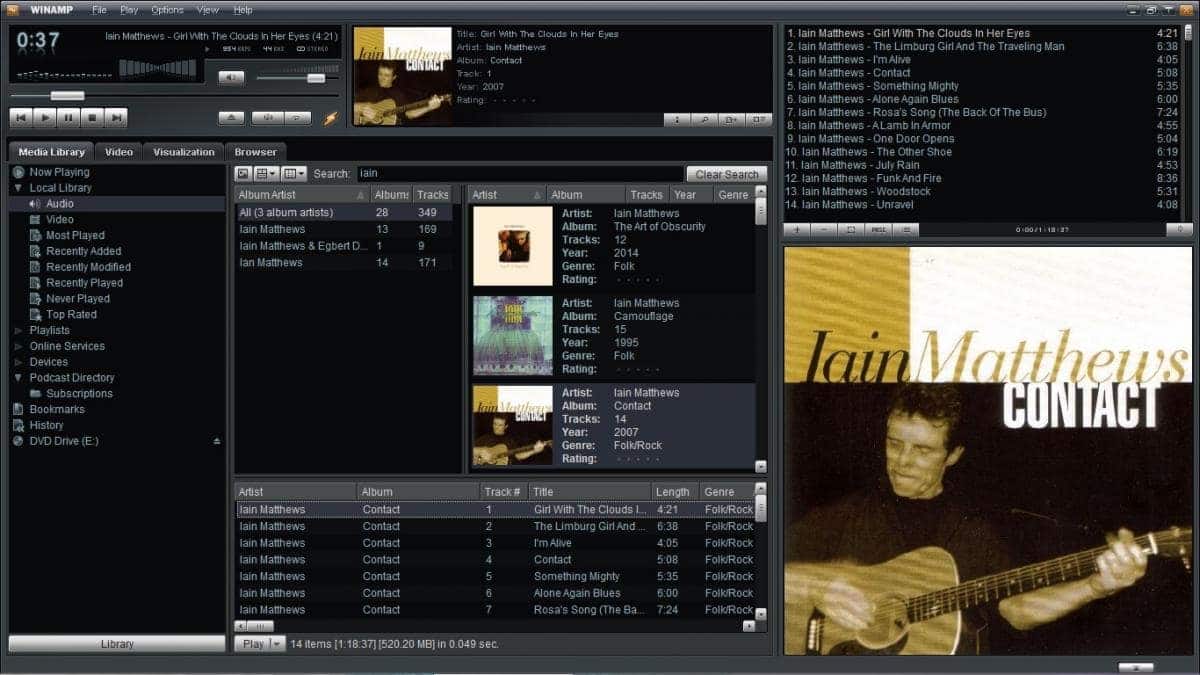Screen dimensions: 1200x675
Task: Eject the DVD Drive (E:)
Action: tap(217, 441)
